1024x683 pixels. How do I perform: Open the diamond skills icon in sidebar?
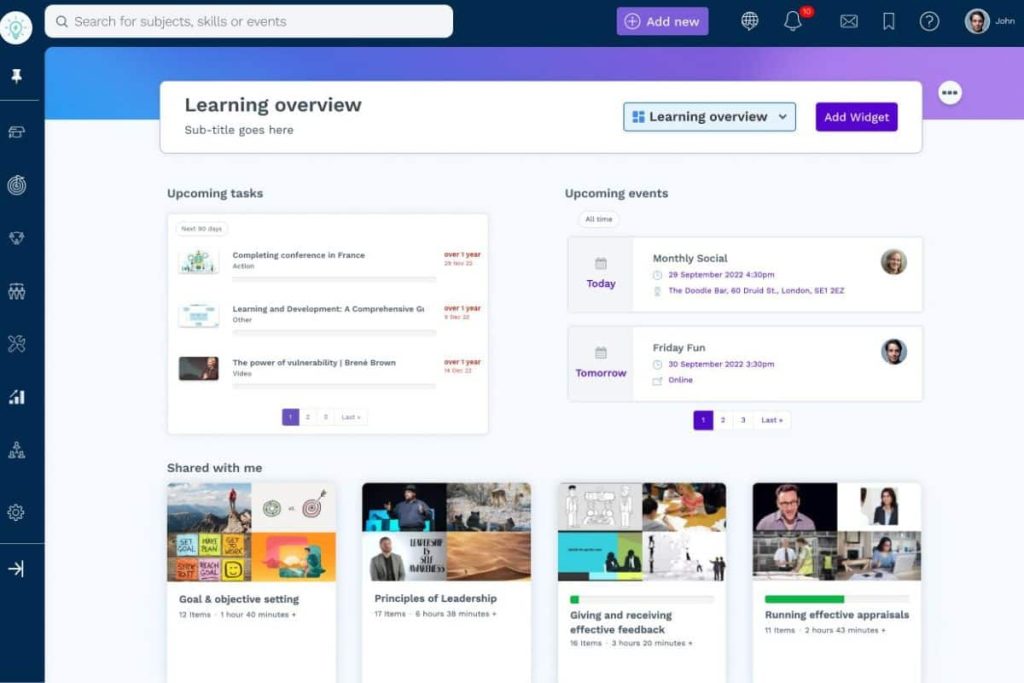pyautogui.click(x=16, y=238)
